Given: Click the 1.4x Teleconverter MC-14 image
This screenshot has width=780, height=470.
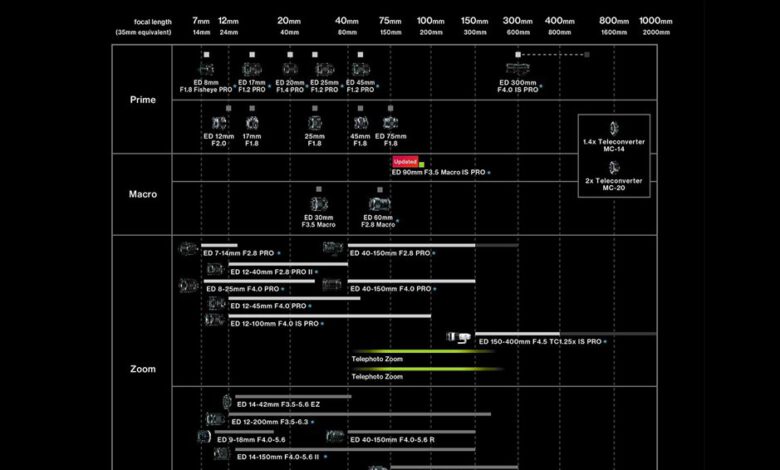Looking at the screenshot, I should pyautogui.click(x=614, y=128).
